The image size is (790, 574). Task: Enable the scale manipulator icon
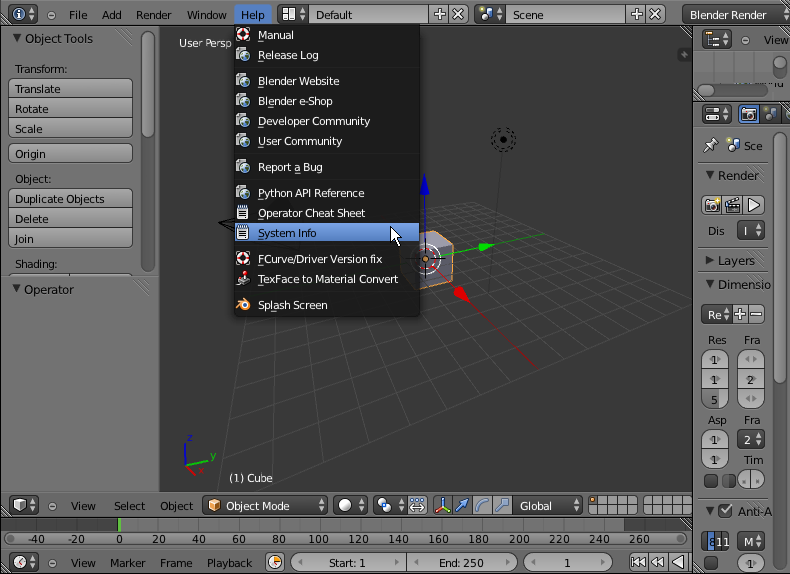click(502, 505)
